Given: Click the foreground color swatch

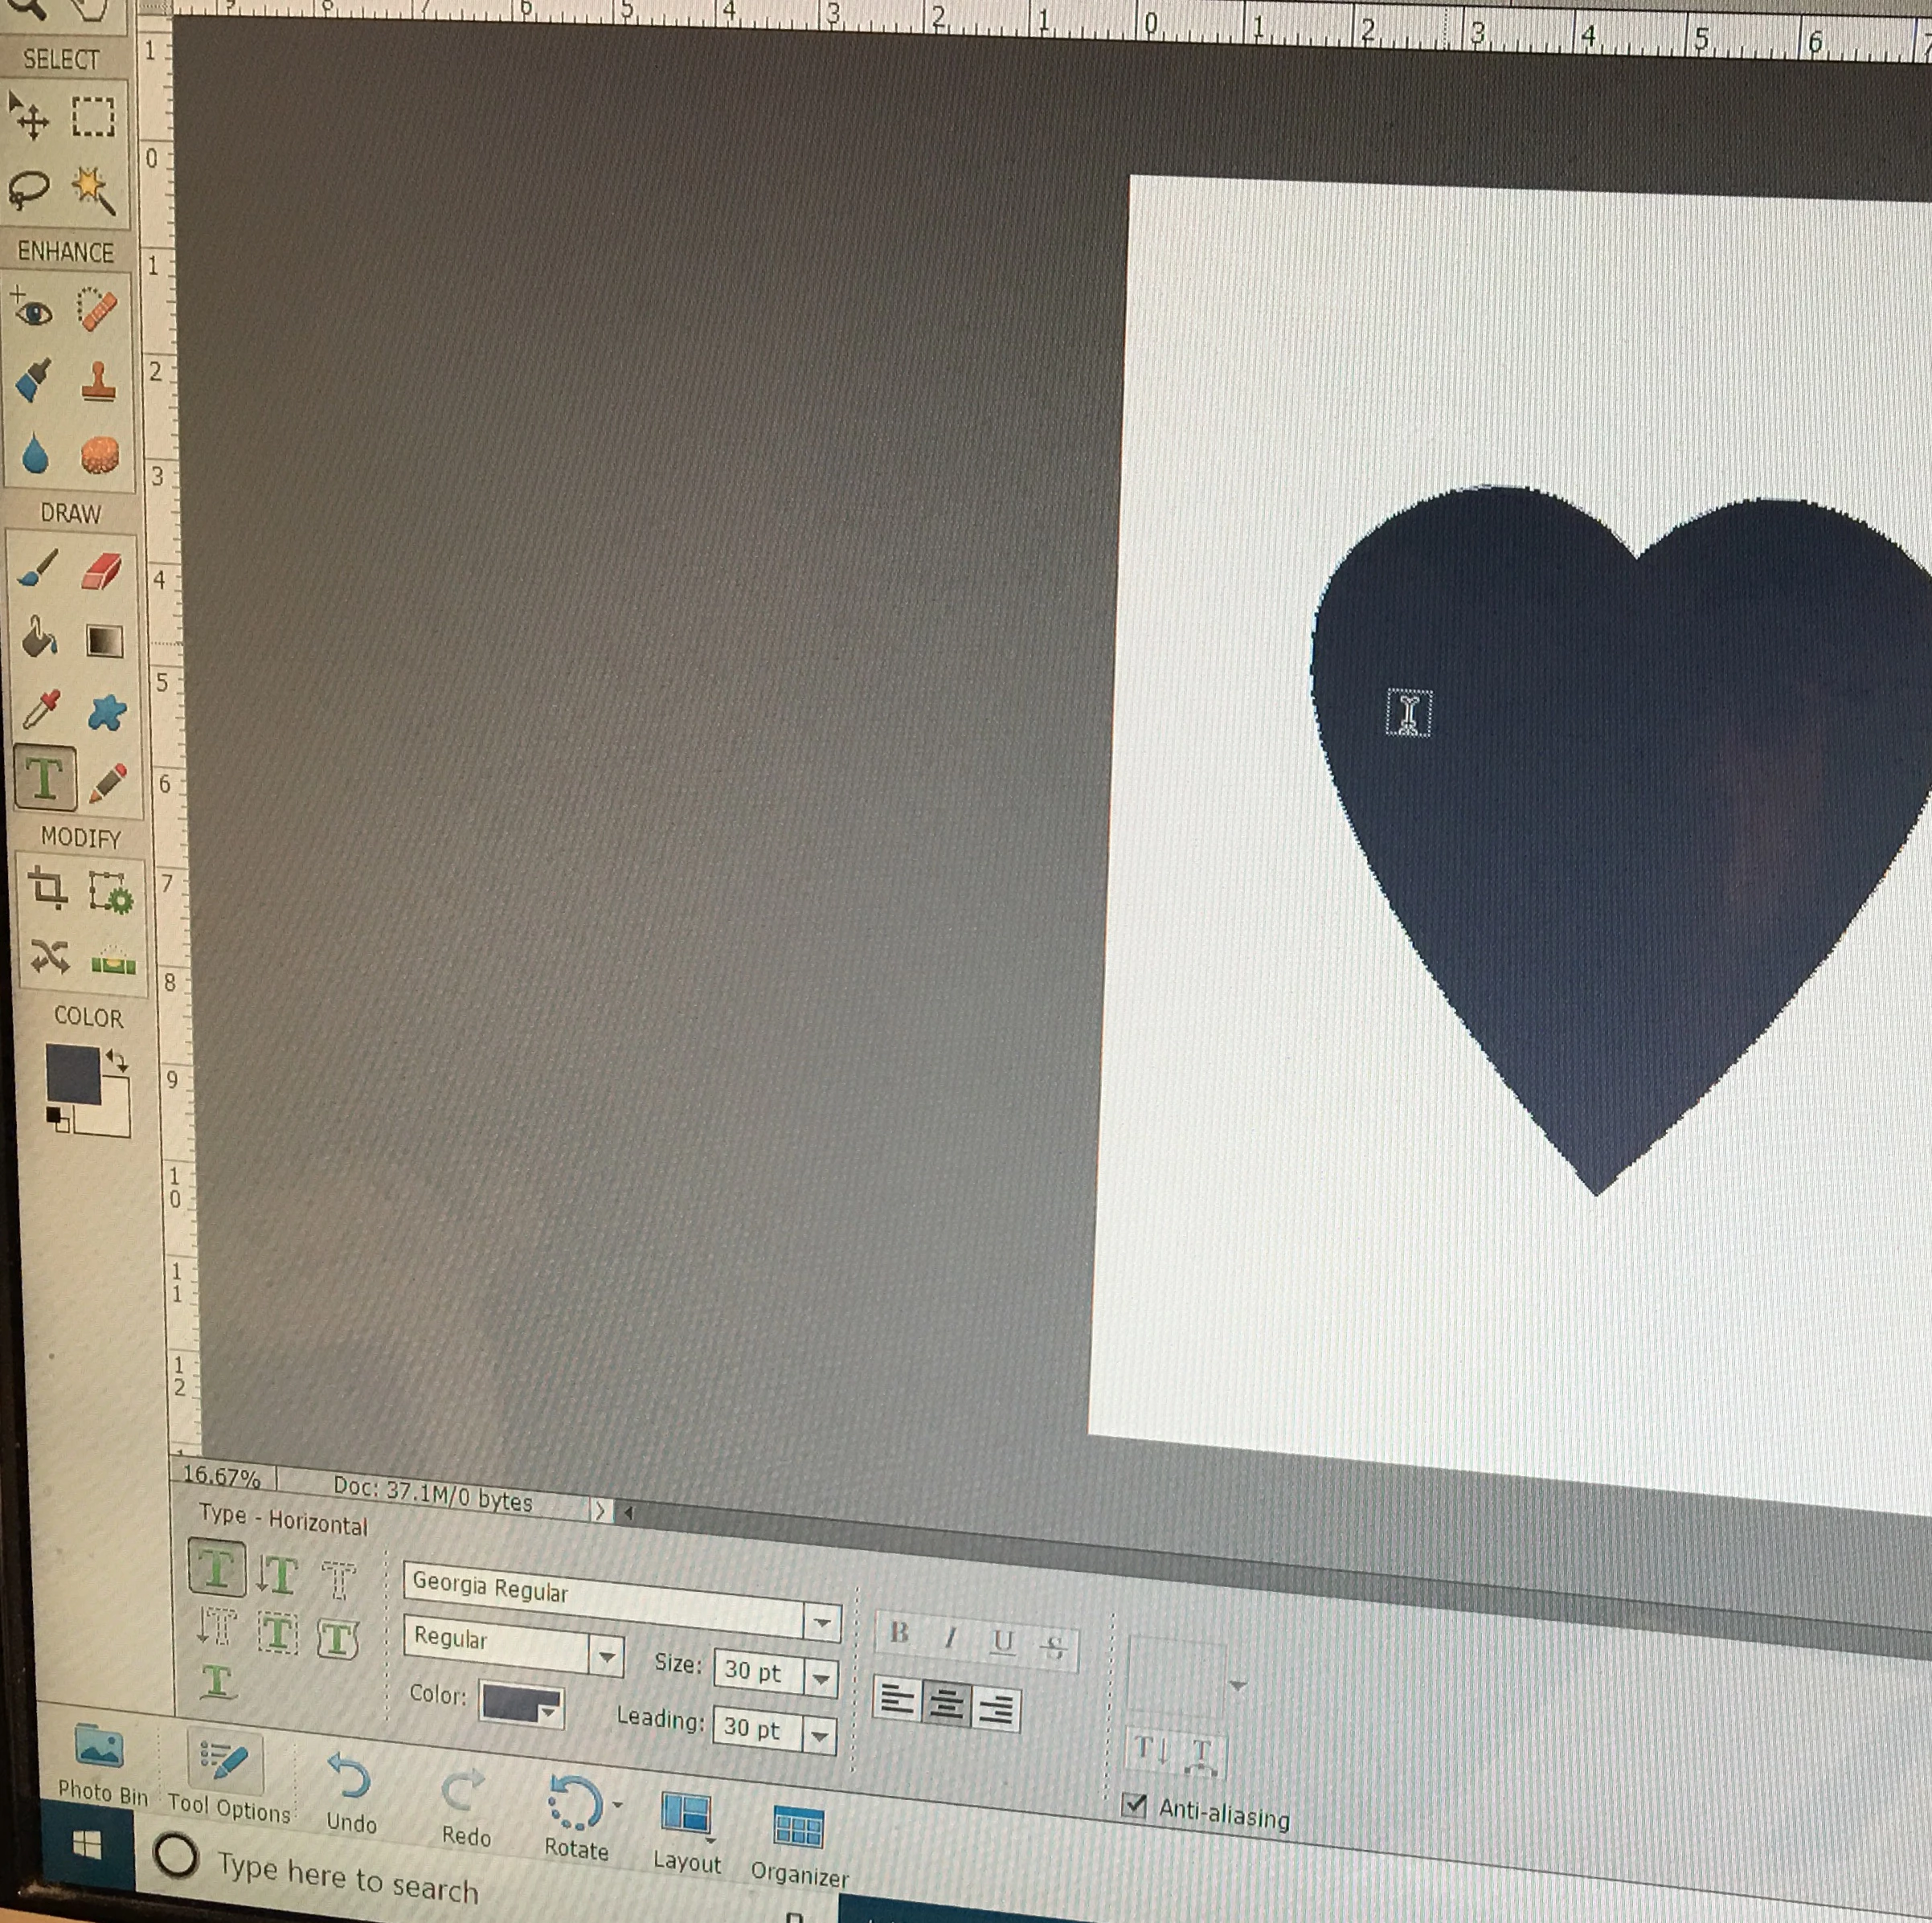Looking at the screenshot, I should coord(73,1075).
